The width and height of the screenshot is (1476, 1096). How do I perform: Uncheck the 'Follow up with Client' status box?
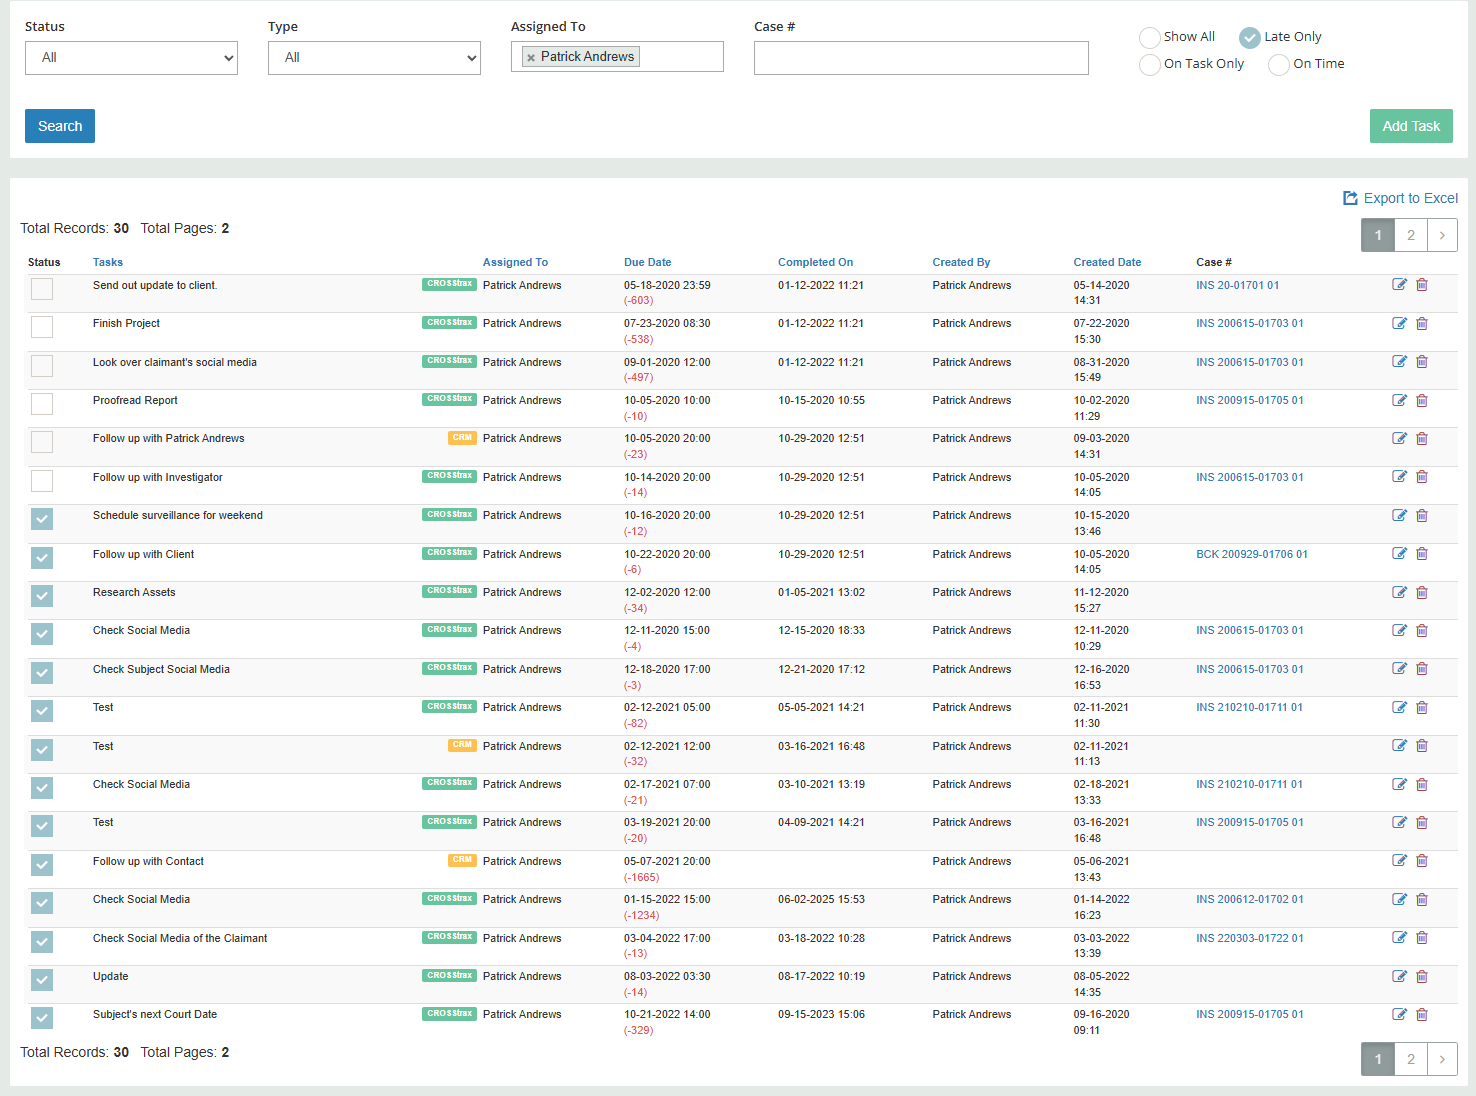click(42, 558)
